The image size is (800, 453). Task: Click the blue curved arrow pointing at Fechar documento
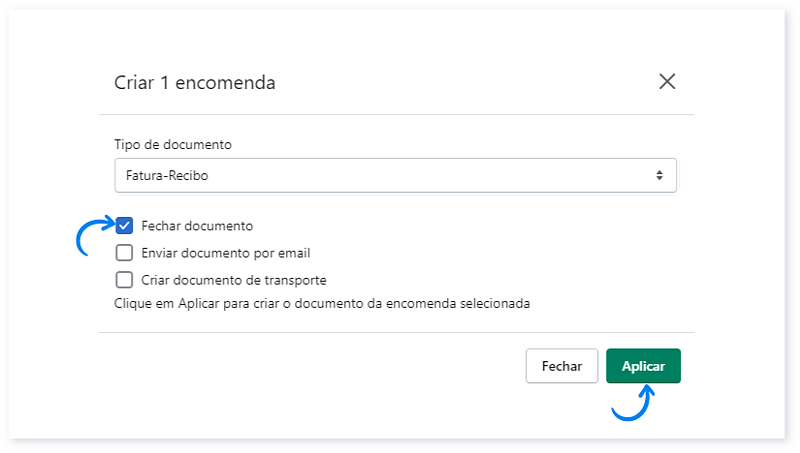click(95, 235)
